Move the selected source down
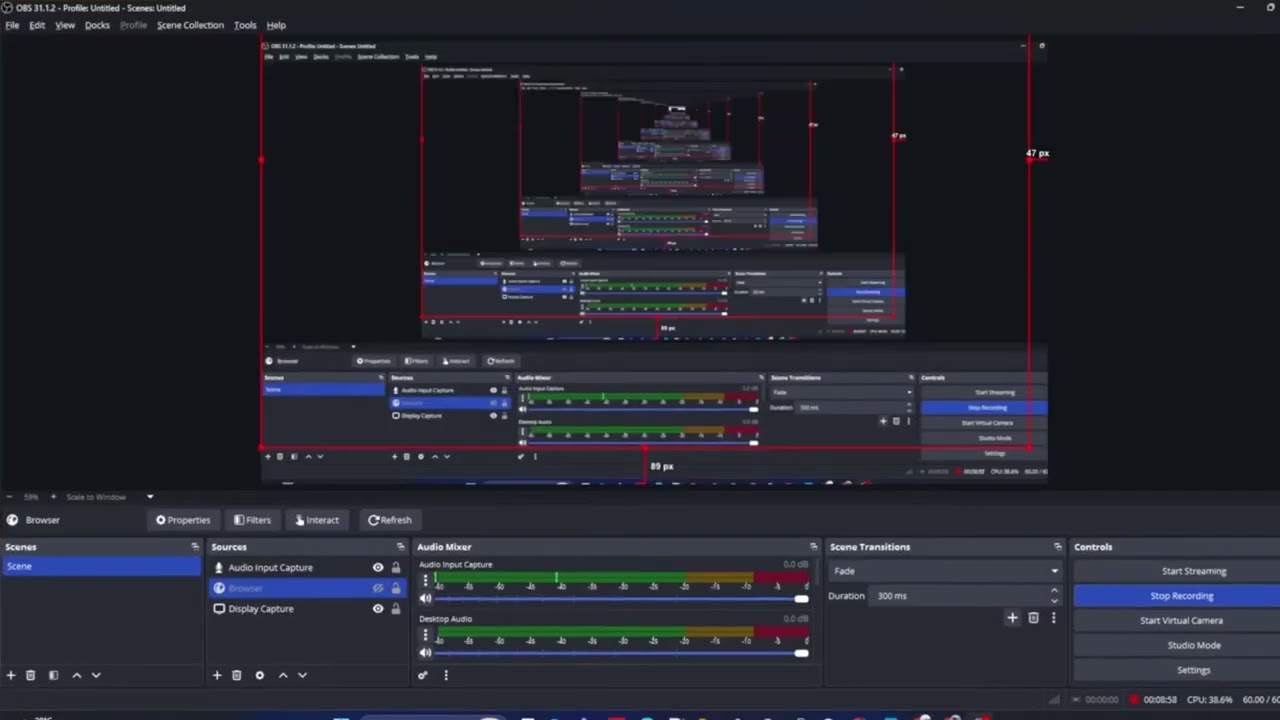The width and height of the screenshot is (1280, 720). (x=302, y=675)
